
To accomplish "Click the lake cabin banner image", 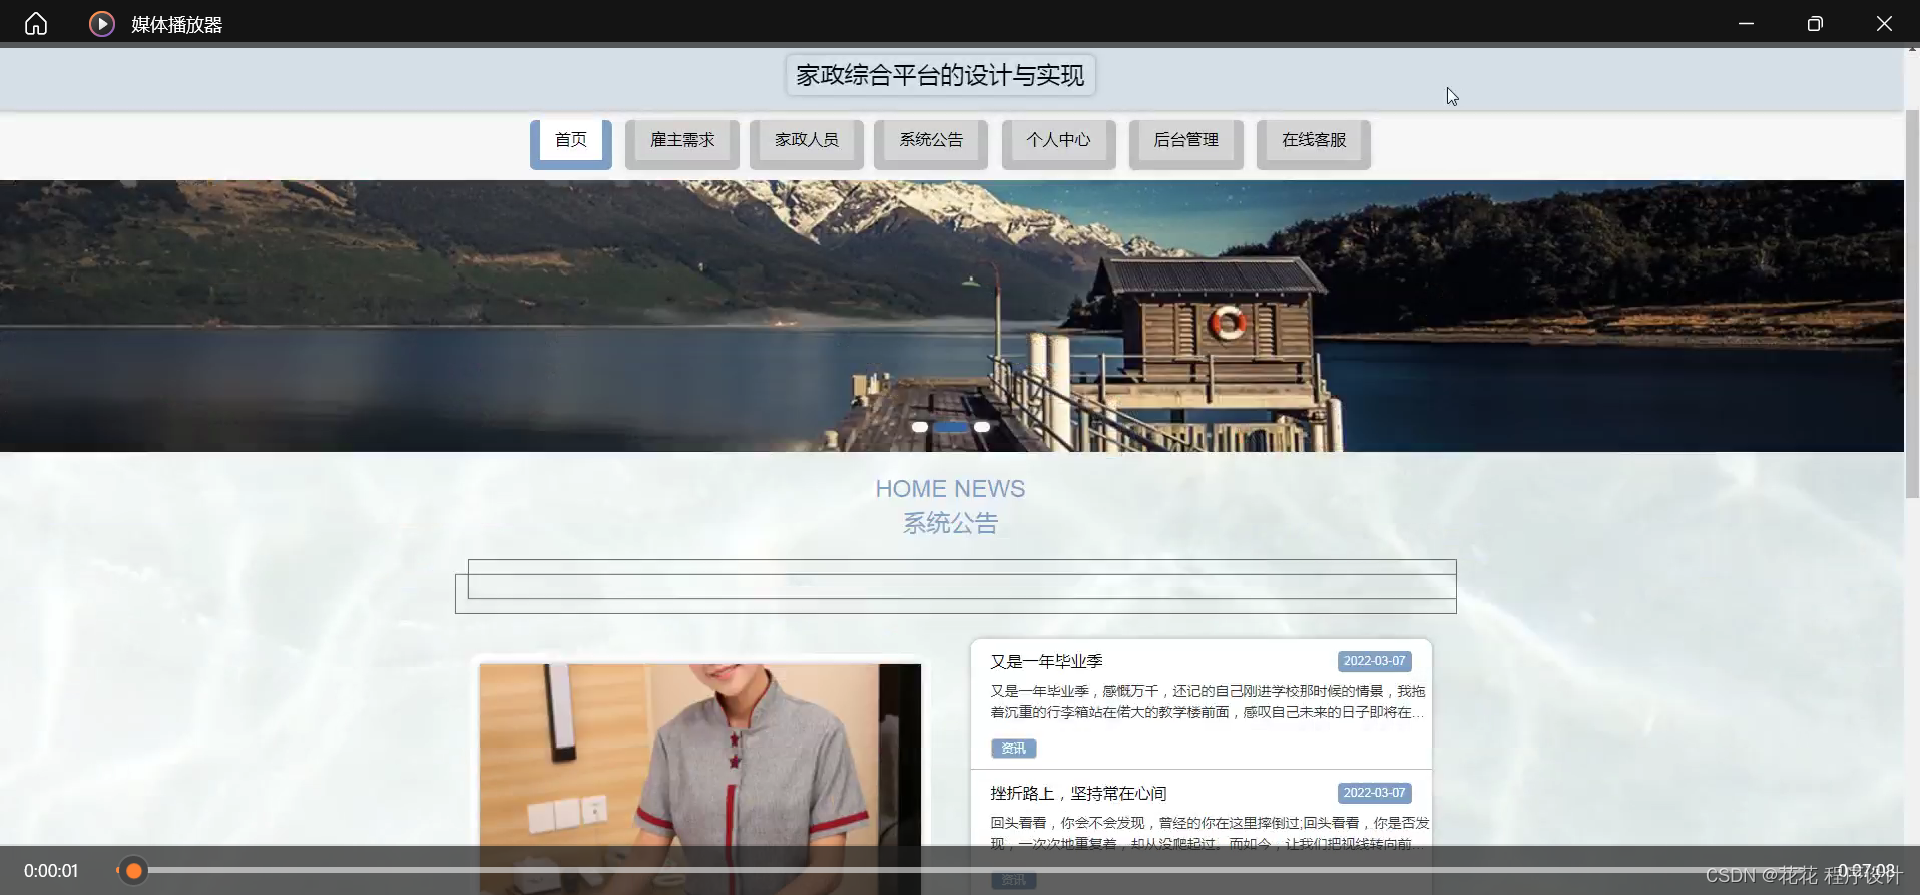I will click(x=952, y=315).
